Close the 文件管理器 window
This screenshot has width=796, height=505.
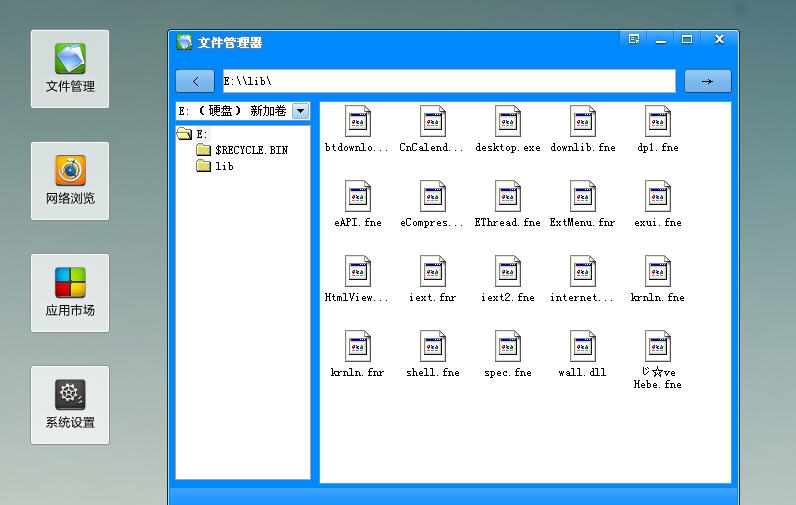[719, 39]
